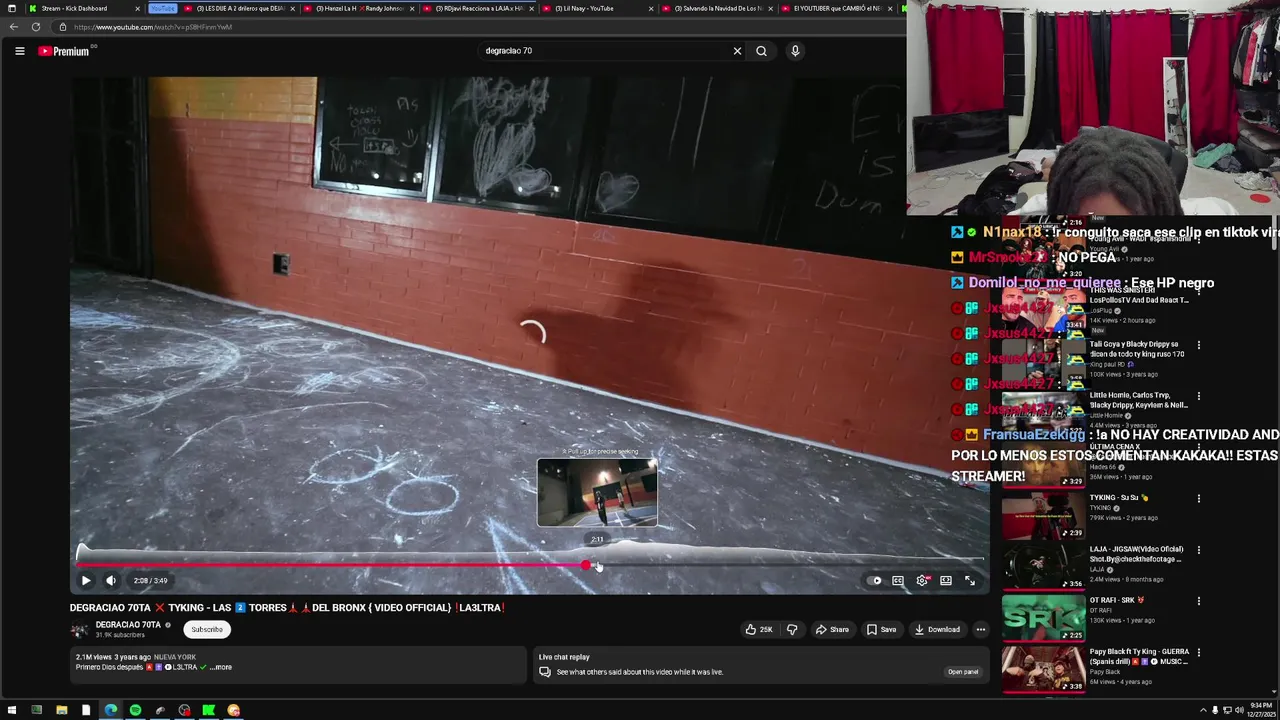Clear the search box with the X
1280x720 pixels.
[x=737, y=51]
